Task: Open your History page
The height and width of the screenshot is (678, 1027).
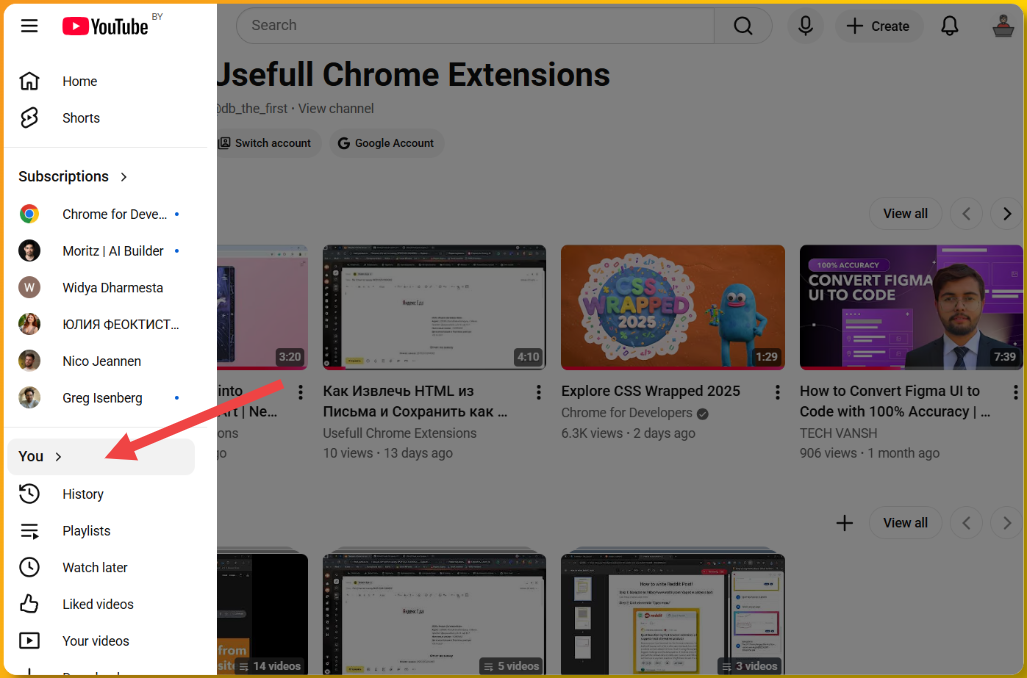Action: (83, 493)
